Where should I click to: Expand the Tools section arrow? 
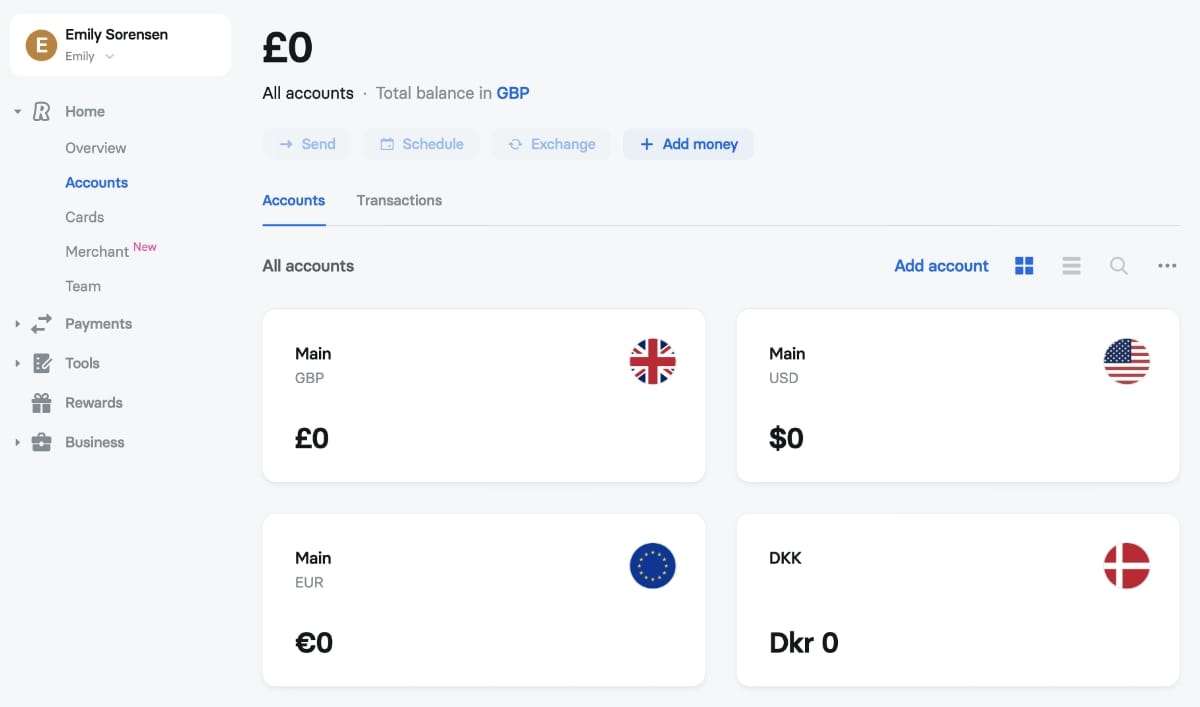click(17, 363)
